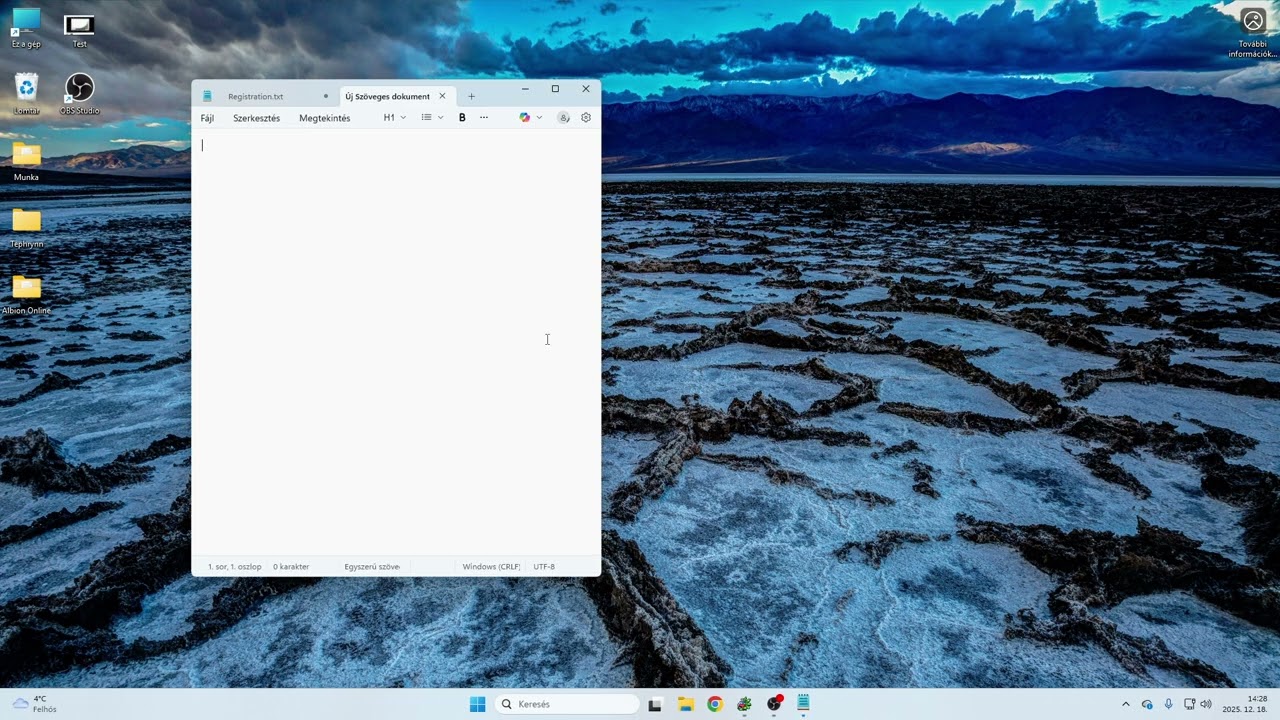Expand the list formatting dropdown

coord(432,118)
